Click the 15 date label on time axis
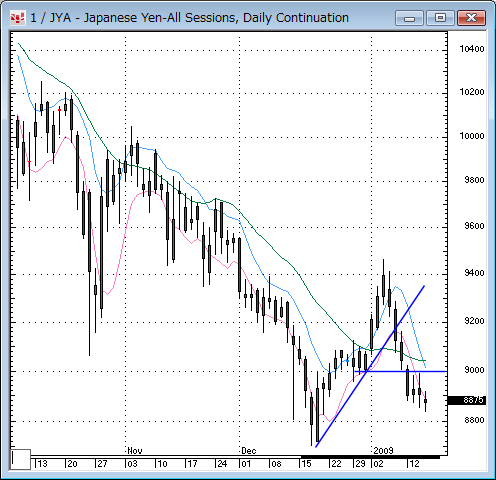Screen dimensions: 496x480 point(306,464)
